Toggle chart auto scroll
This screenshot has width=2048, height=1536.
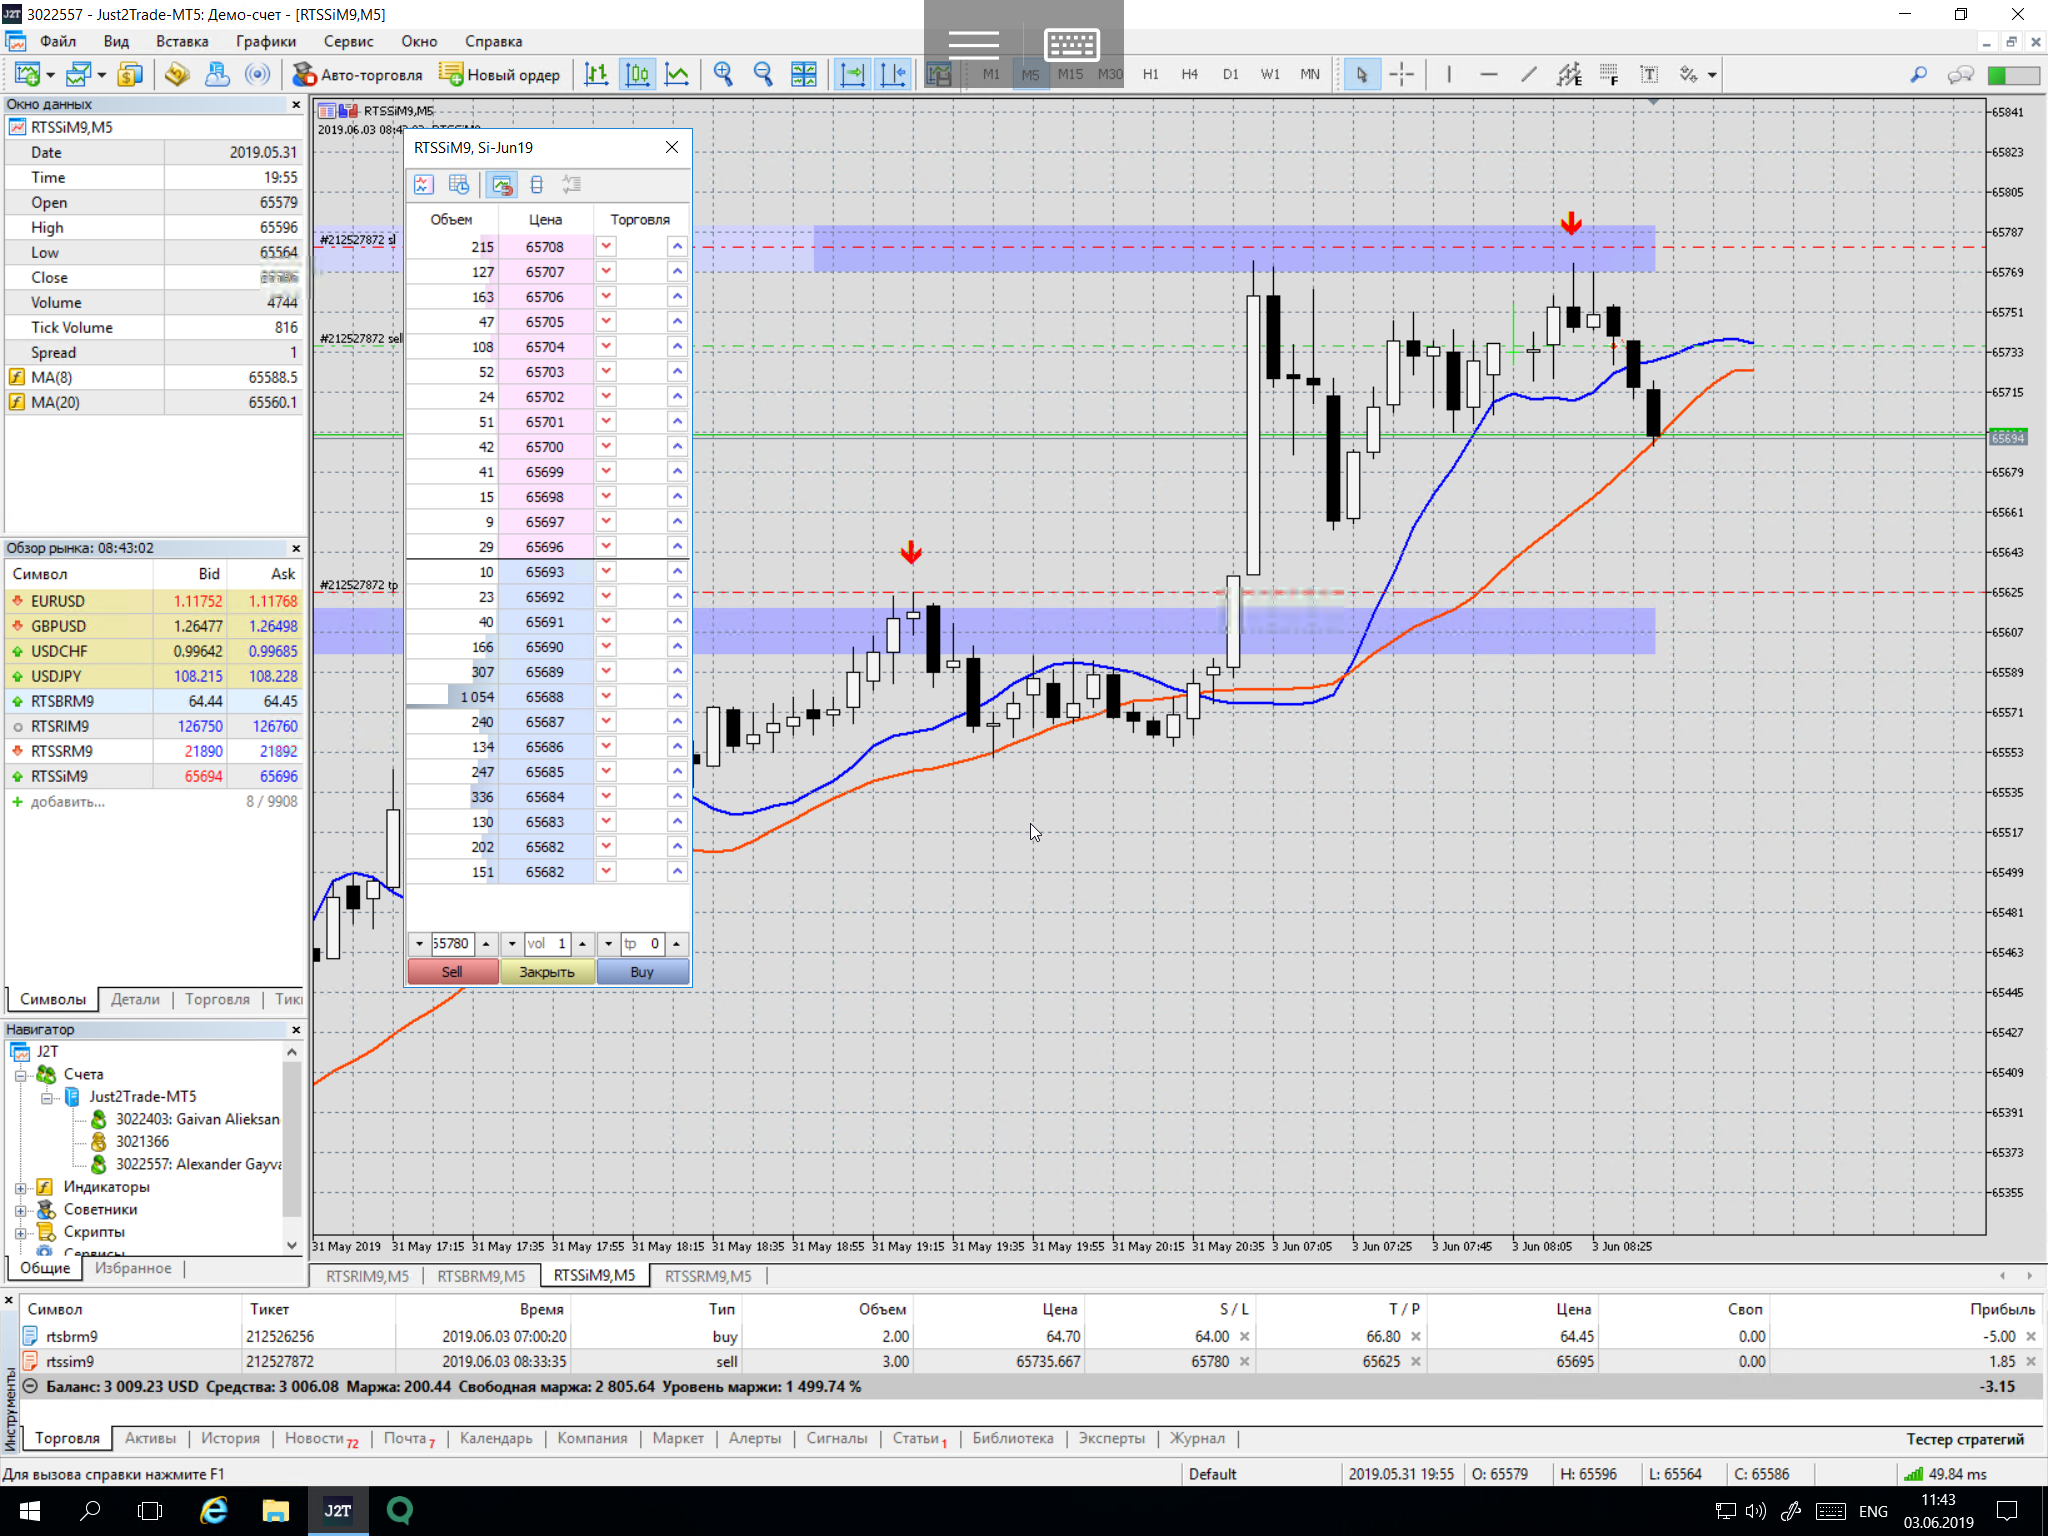pyautogui.click(x=853, y=74)
